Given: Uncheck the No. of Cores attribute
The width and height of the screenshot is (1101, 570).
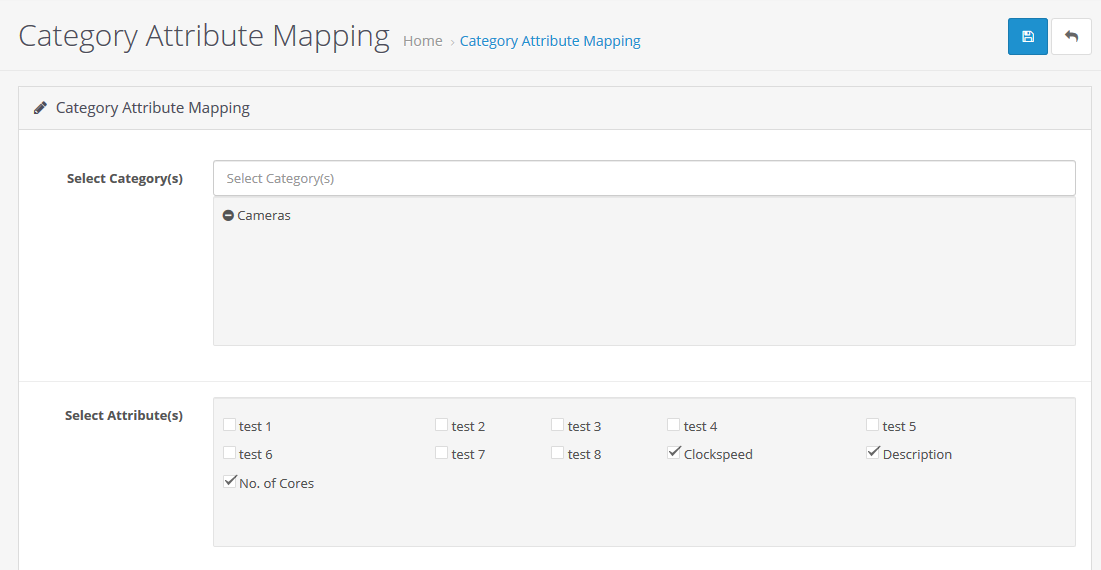Looking at the screenshot, I should (230, 482).
